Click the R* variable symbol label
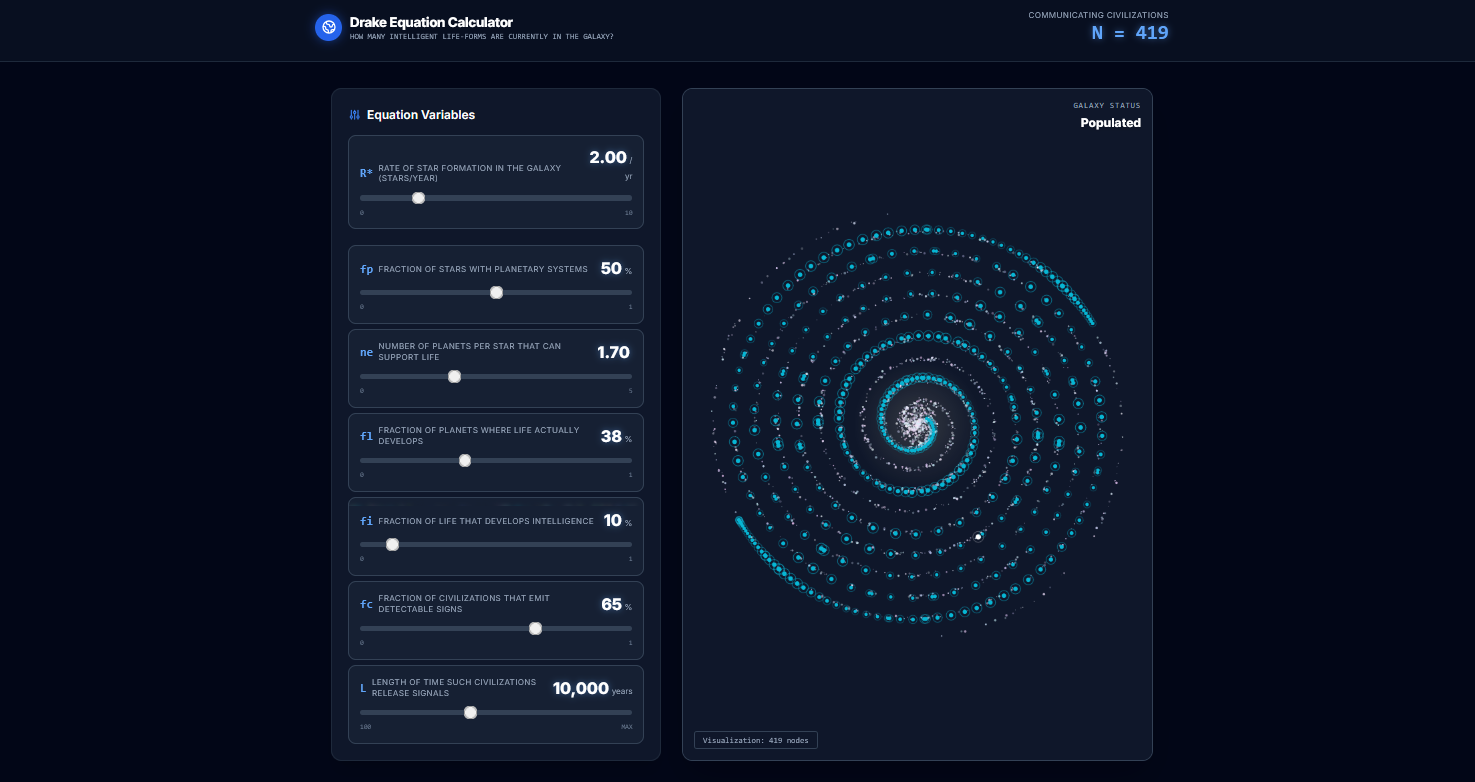This screenshot has width=1475, height=782. point(366,172)
